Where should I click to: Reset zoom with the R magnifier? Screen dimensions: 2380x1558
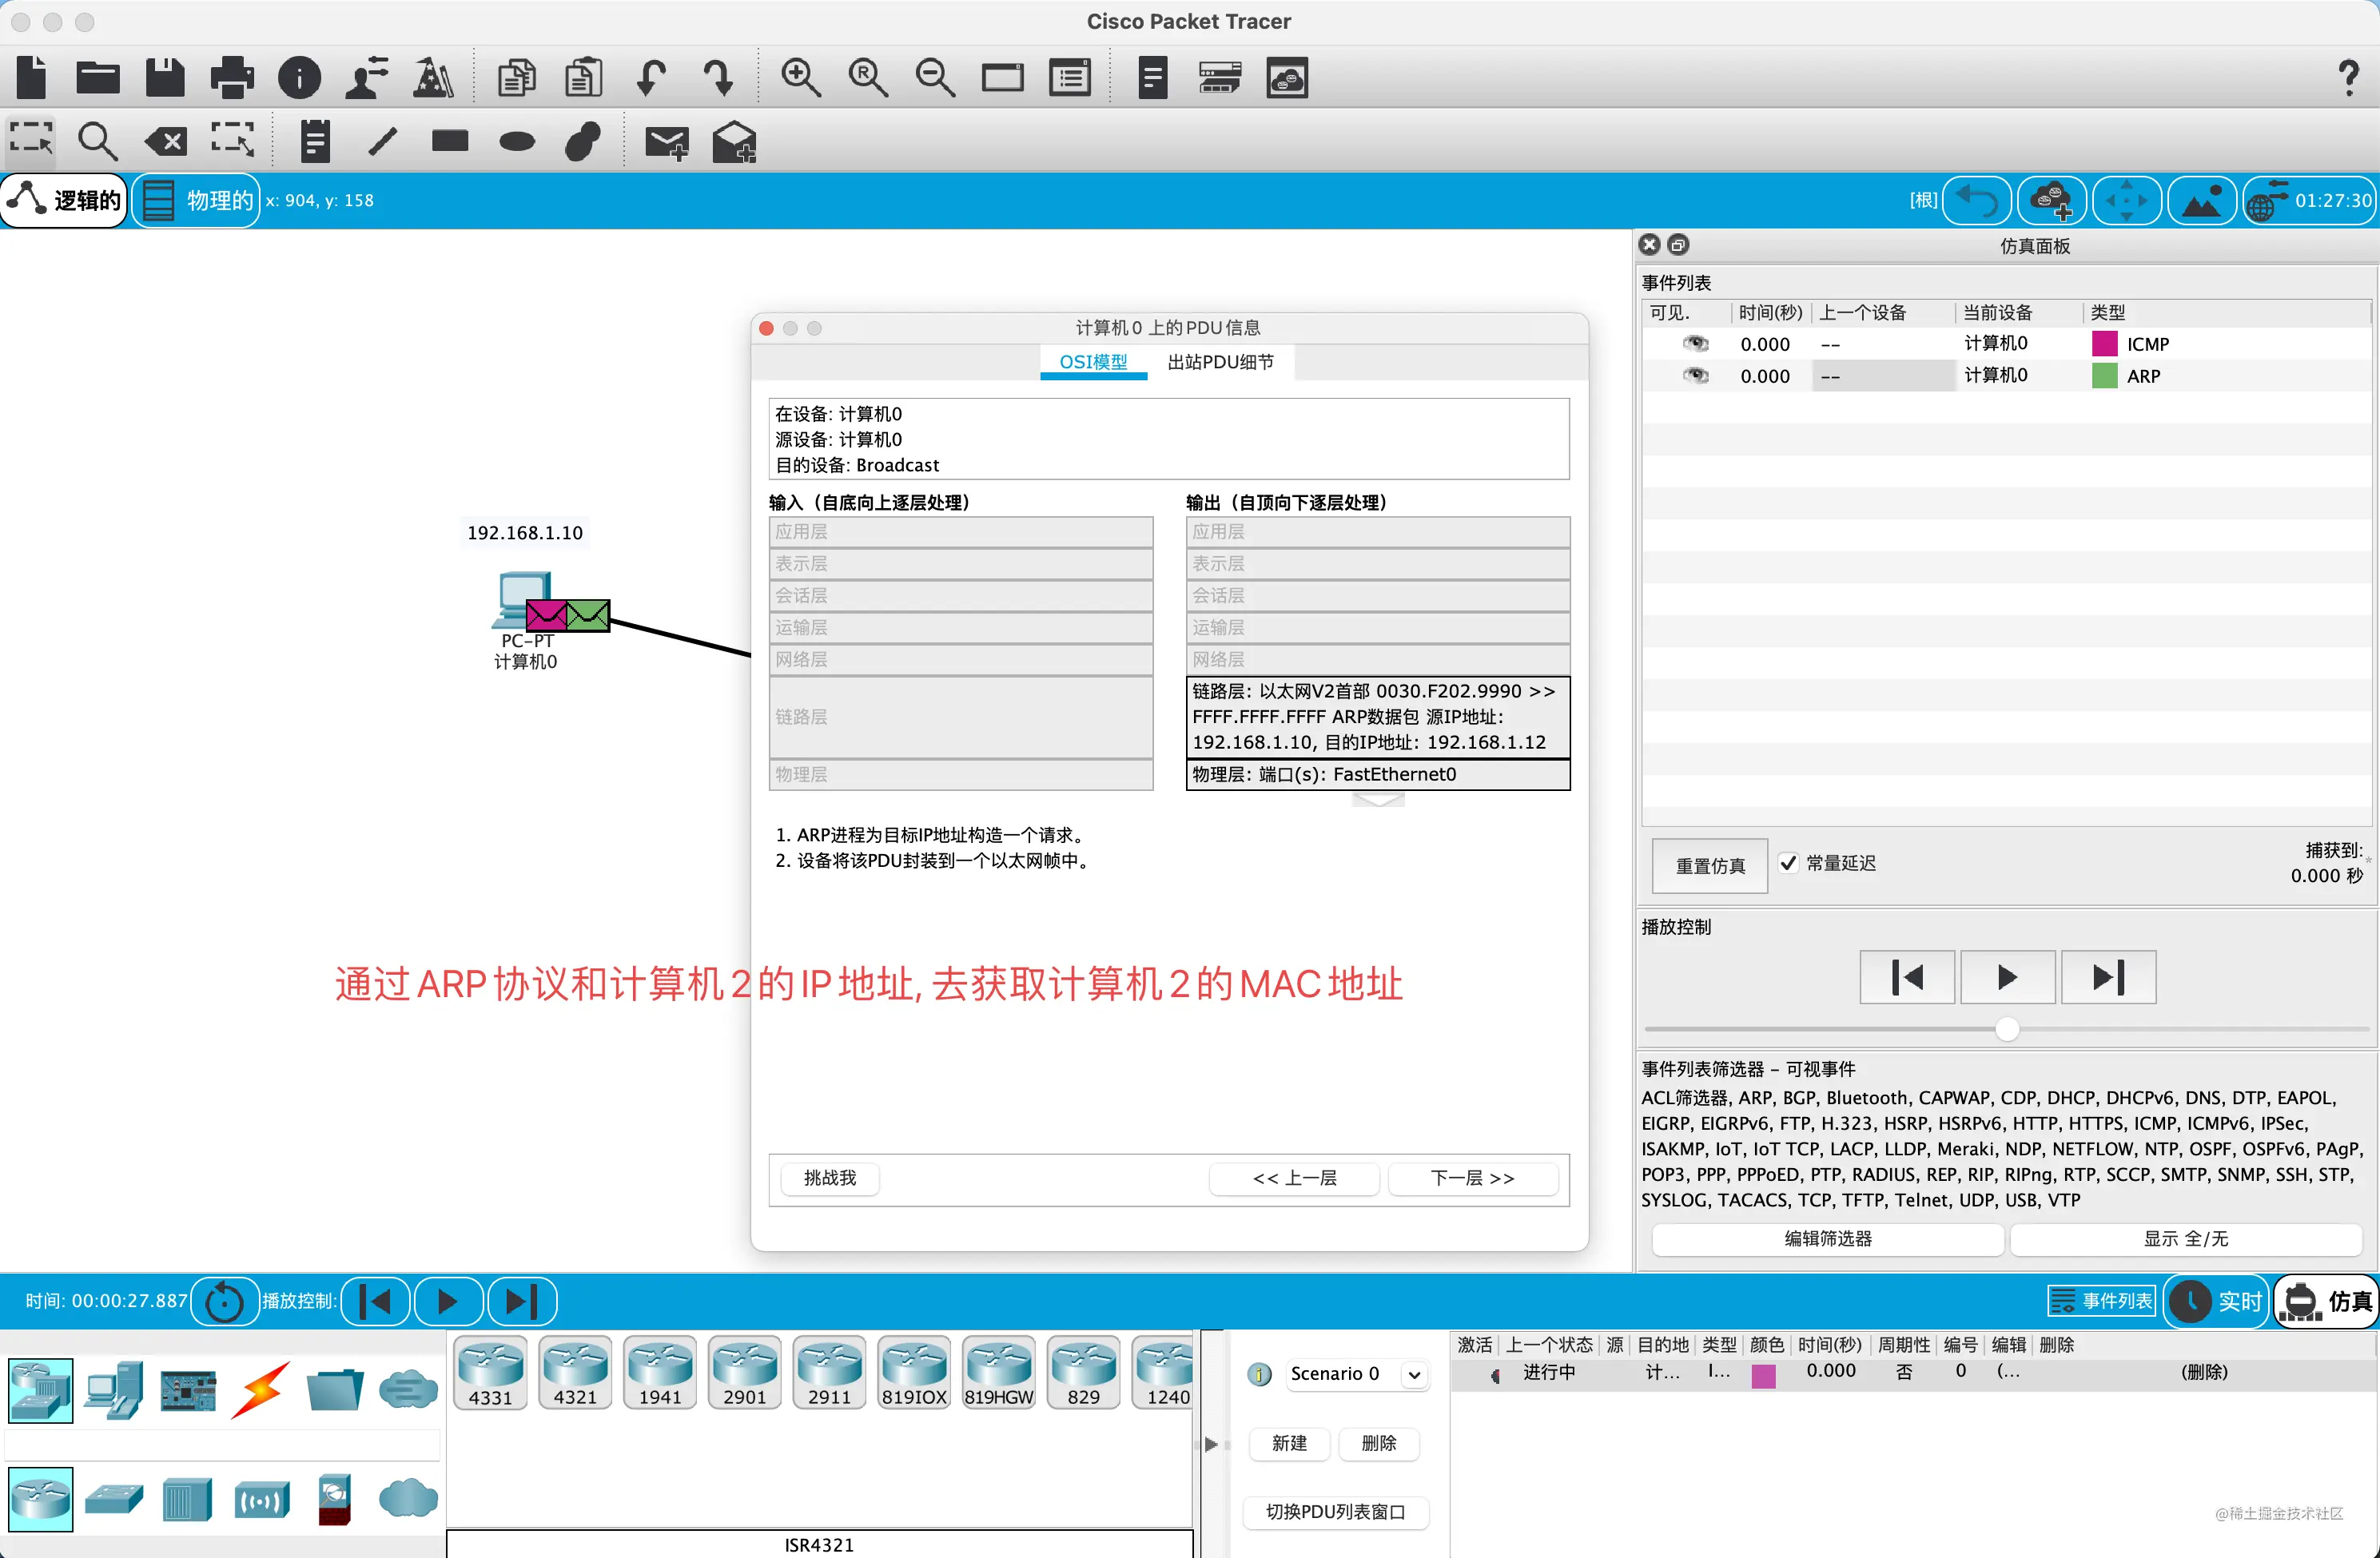pyautogui.click(x=868, y=77)
